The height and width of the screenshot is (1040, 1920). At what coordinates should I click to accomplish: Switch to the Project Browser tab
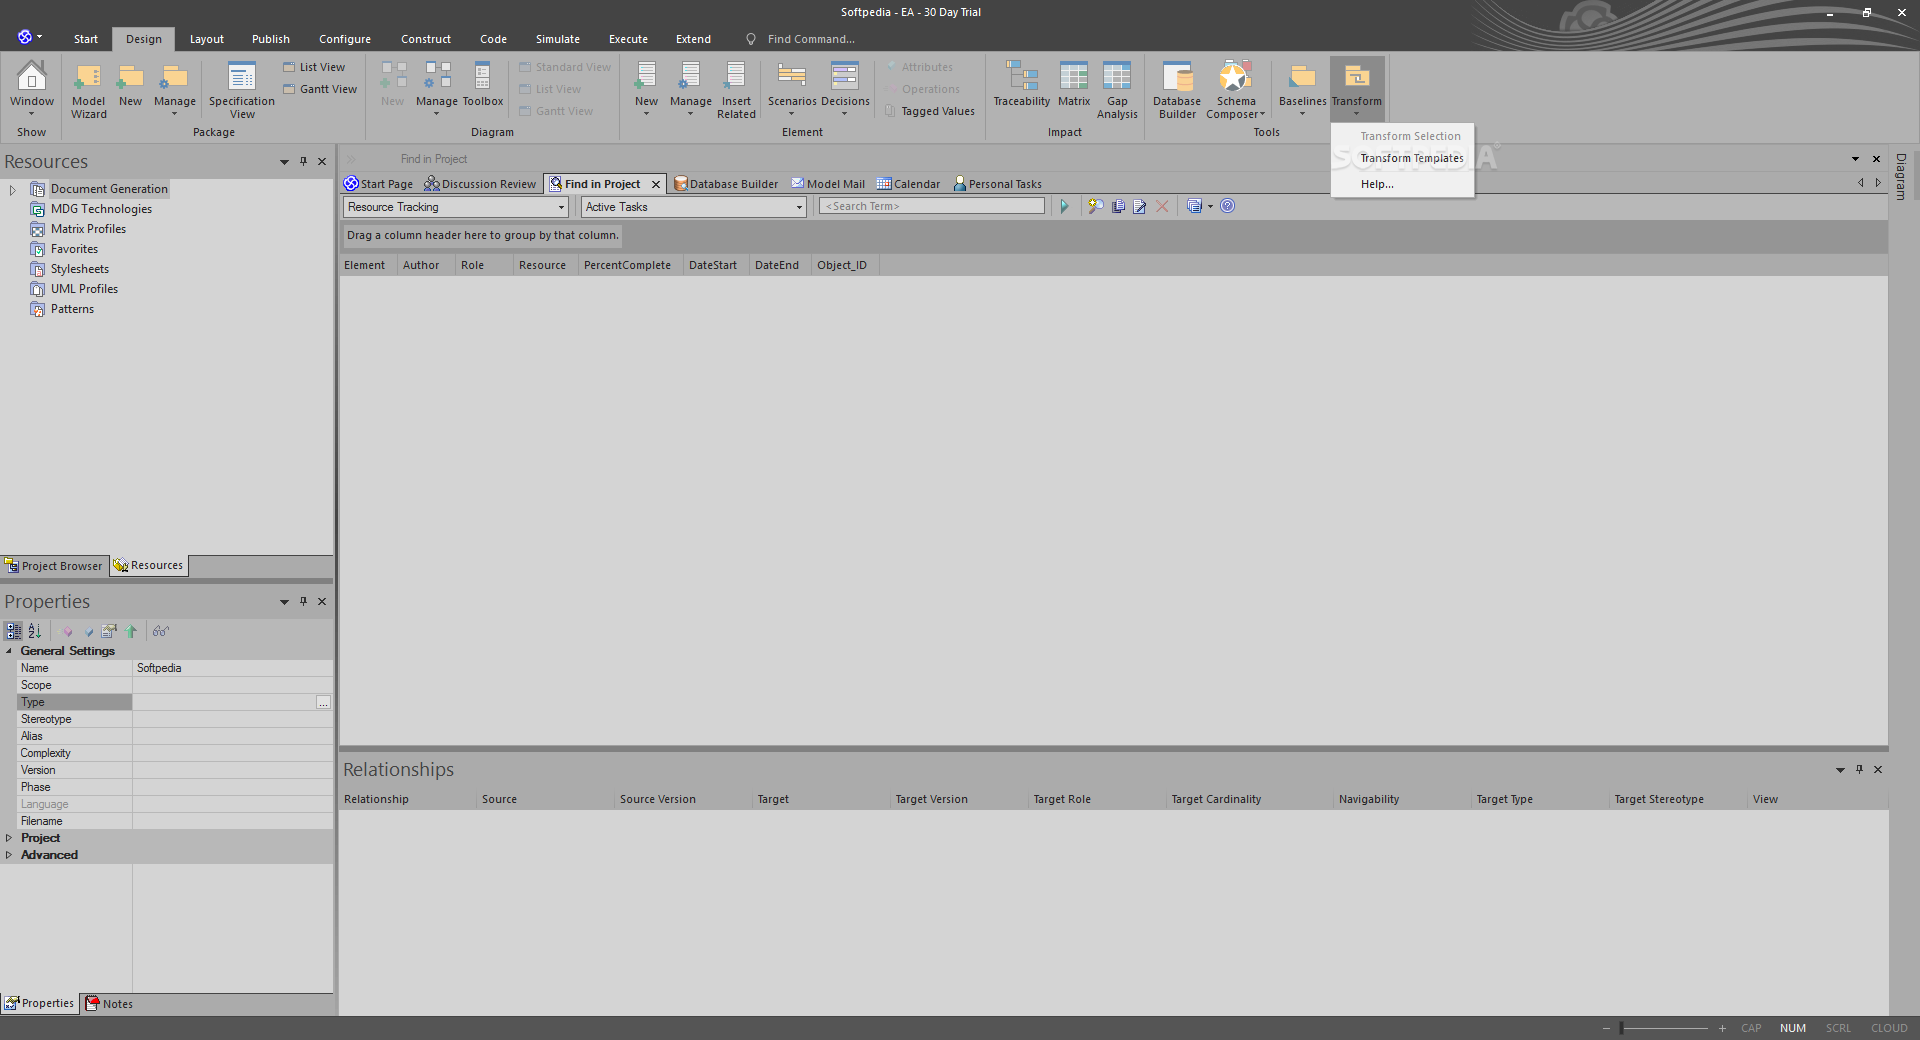[54, 566]
